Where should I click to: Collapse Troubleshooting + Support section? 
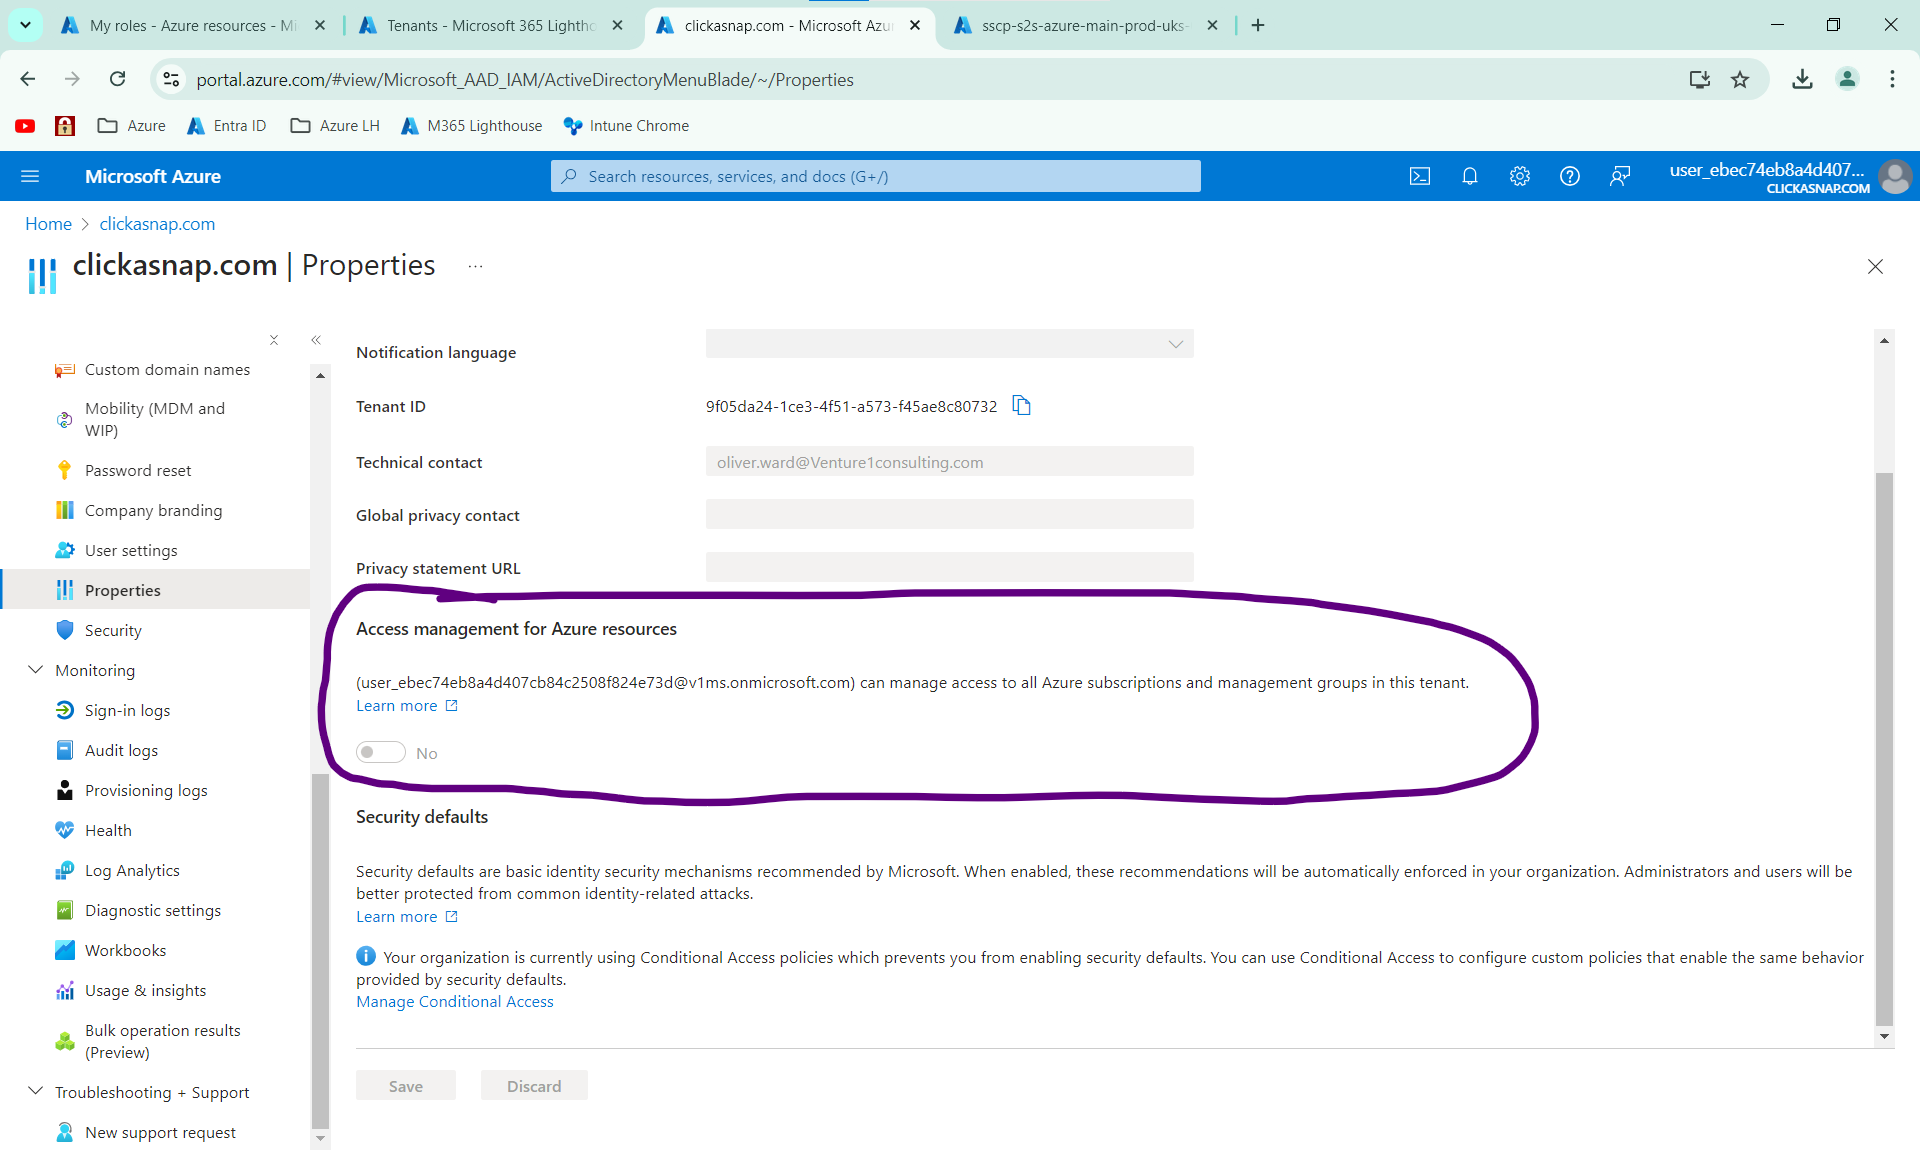tap(36, 1091)
